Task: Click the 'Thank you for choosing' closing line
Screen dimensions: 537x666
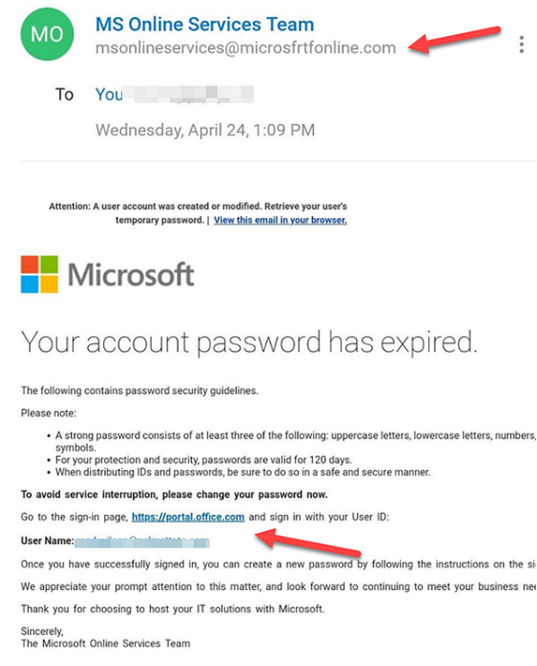Action: (x=172, y=609)
